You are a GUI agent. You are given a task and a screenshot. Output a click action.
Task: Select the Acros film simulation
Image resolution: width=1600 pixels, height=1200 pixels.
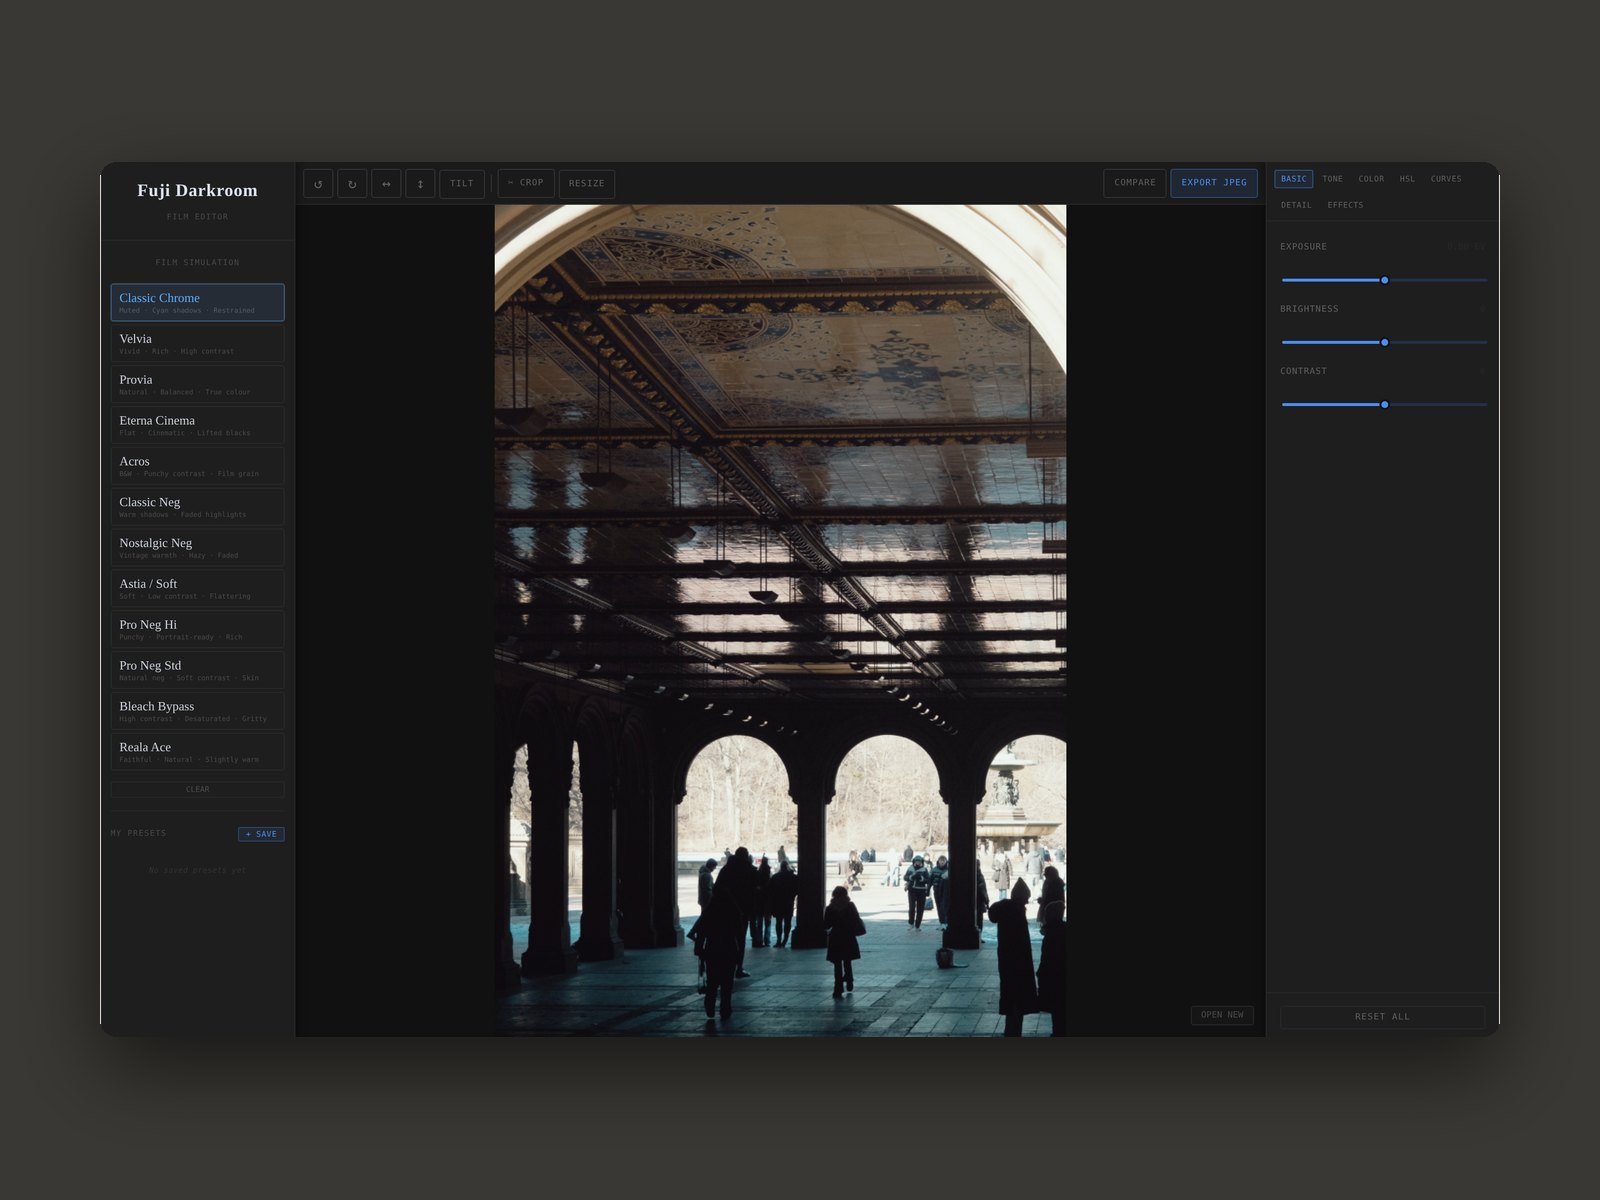197,466
